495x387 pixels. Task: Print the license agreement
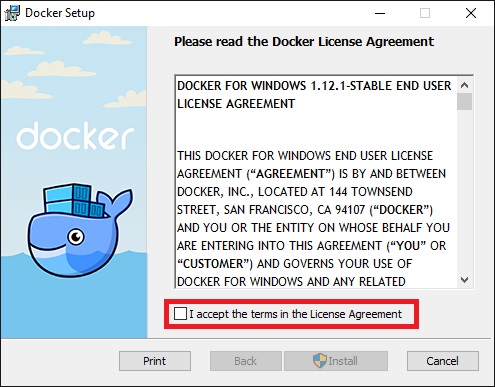point(155,361)
